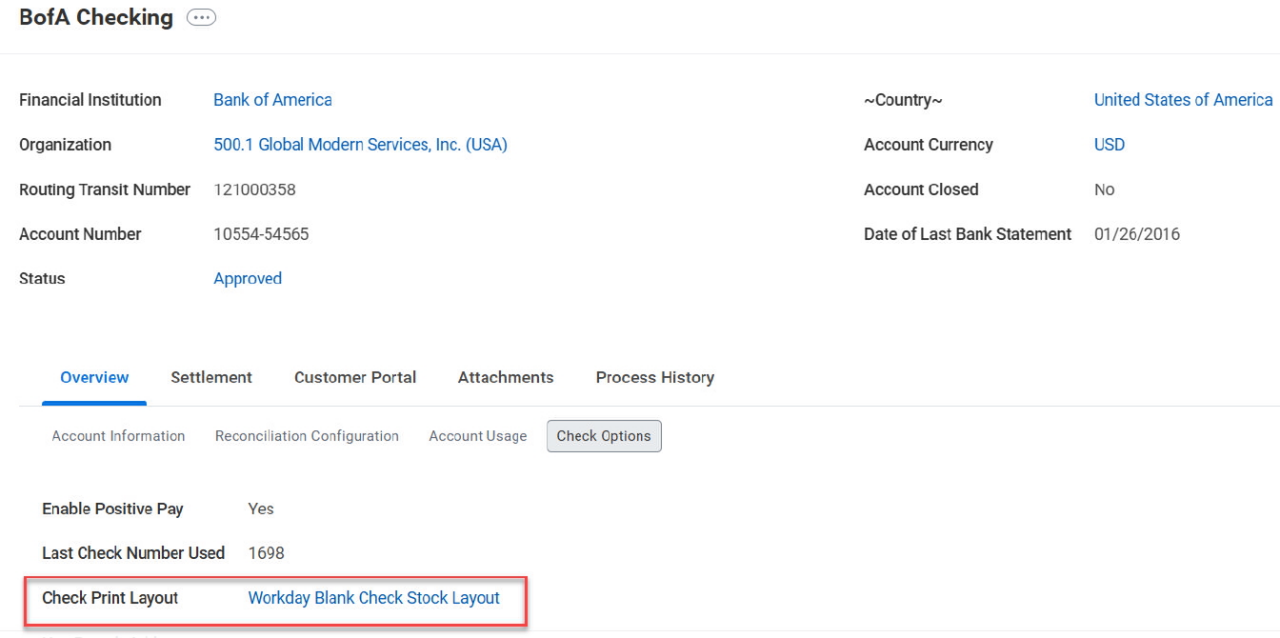Screen dimensions: 1280x638
Task: Open 500.1 Global Modern Services, Inc. organization link
Action: click(361, 145)
